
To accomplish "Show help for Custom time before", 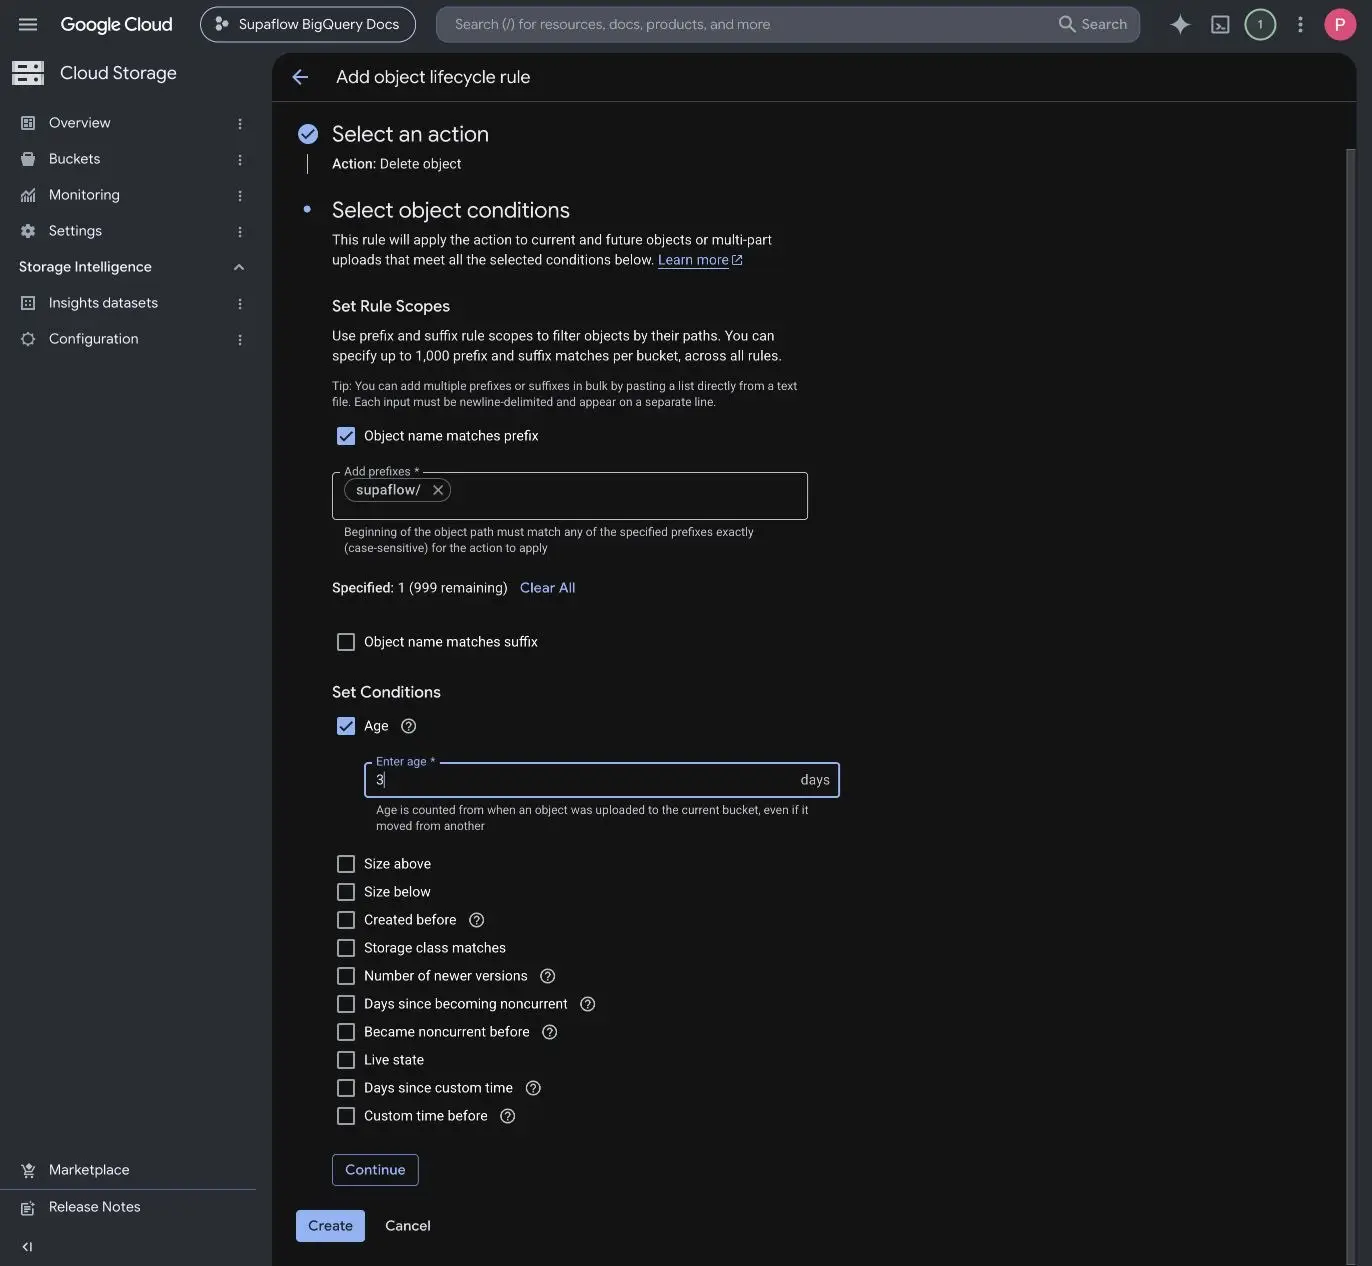I will point(508,1116).
